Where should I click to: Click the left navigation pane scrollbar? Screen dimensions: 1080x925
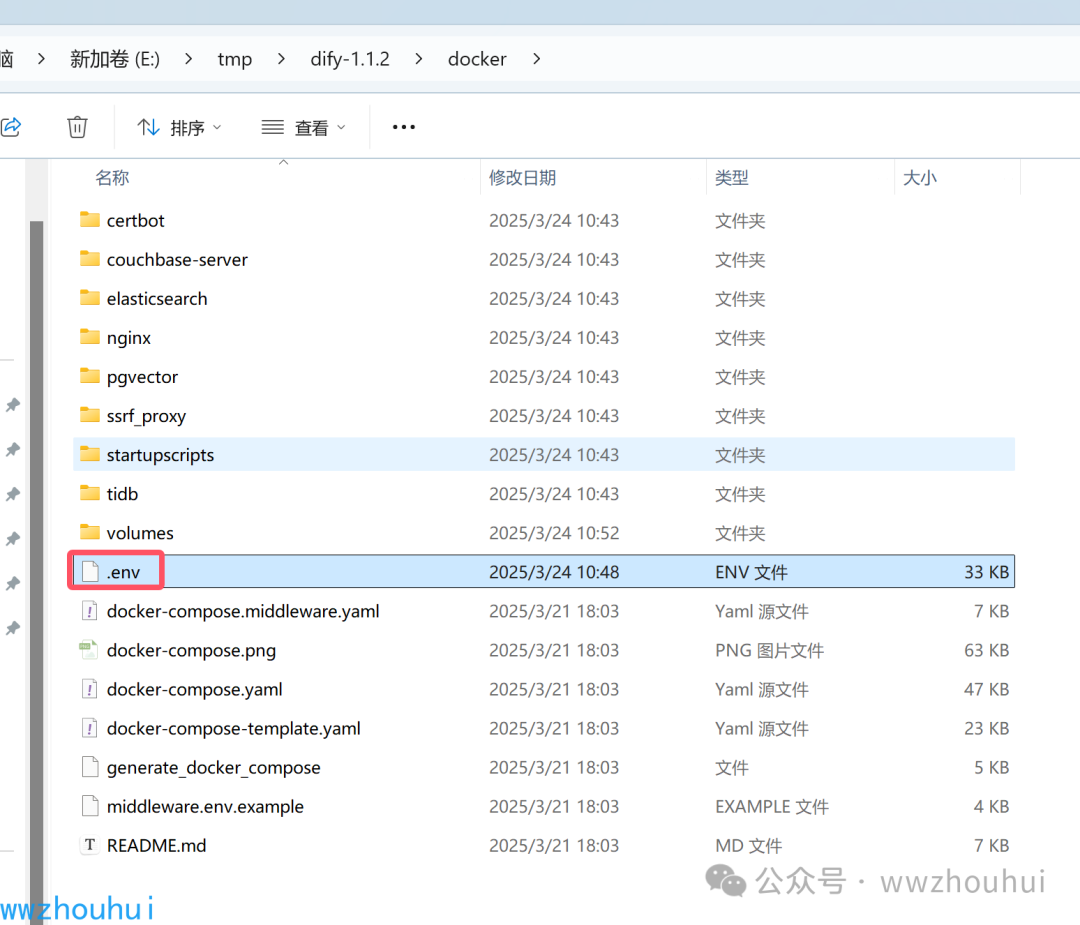37,500
